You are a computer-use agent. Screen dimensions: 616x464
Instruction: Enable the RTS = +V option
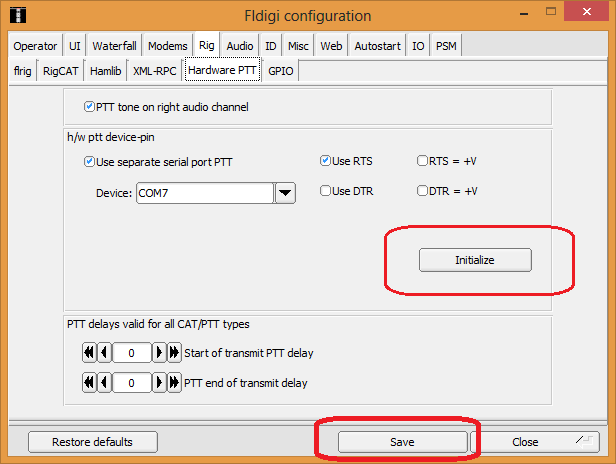tap(422, 161)
